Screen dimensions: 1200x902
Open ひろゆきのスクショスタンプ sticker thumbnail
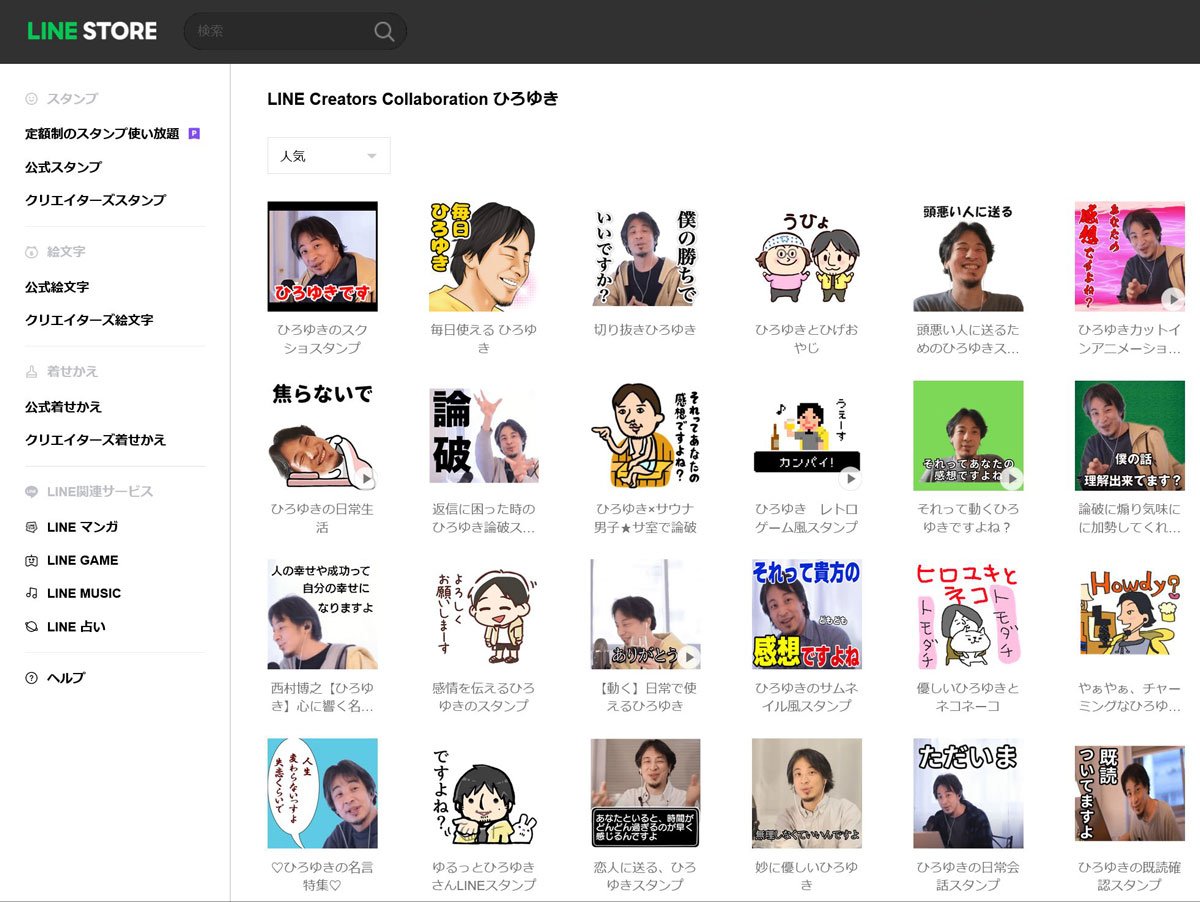pos(322,257)
